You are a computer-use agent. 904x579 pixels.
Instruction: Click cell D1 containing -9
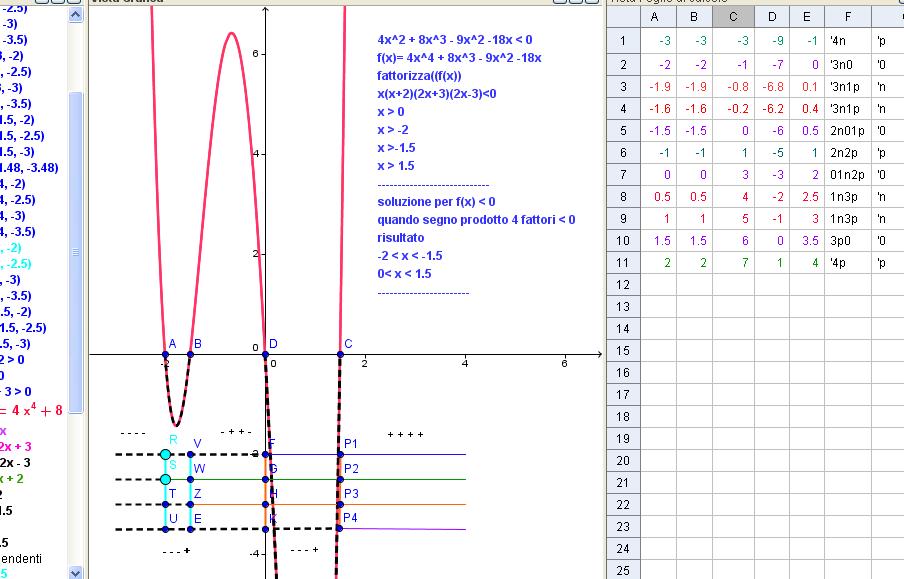pos(772,41)
